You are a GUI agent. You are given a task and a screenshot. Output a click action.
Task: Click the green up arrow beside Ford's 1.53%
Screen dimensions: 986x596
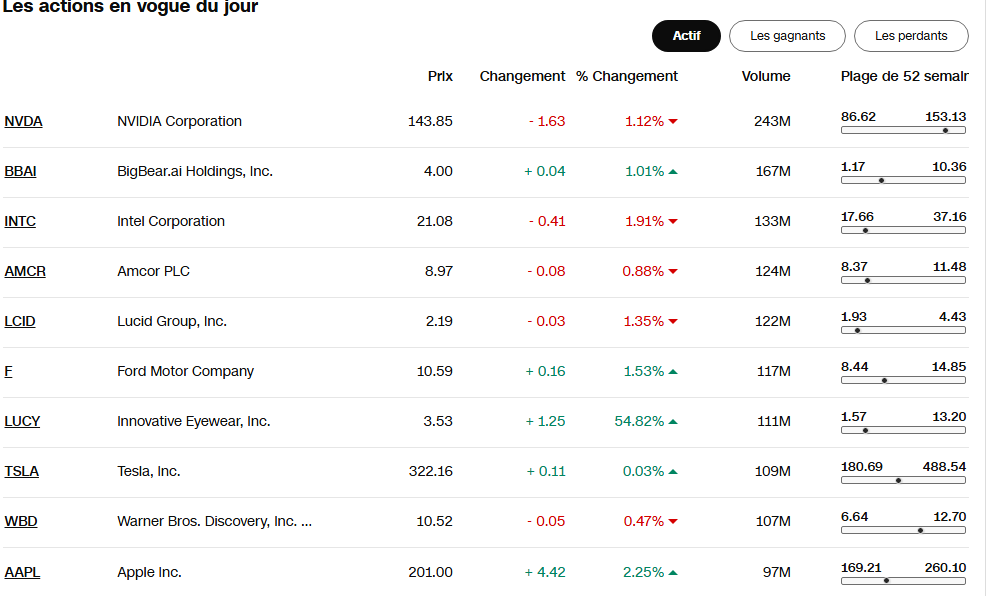pyautogui.click(x=673, y=372)
